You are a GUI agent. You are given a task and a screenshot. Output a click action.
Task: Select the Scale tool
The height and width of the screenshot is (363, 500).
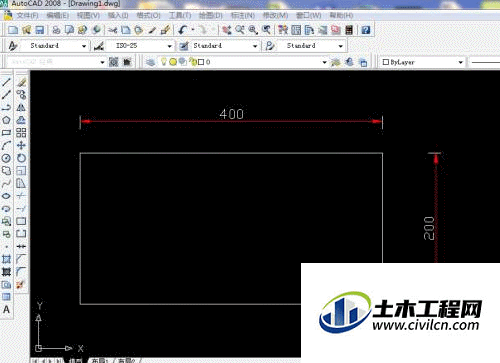(21, 171)
